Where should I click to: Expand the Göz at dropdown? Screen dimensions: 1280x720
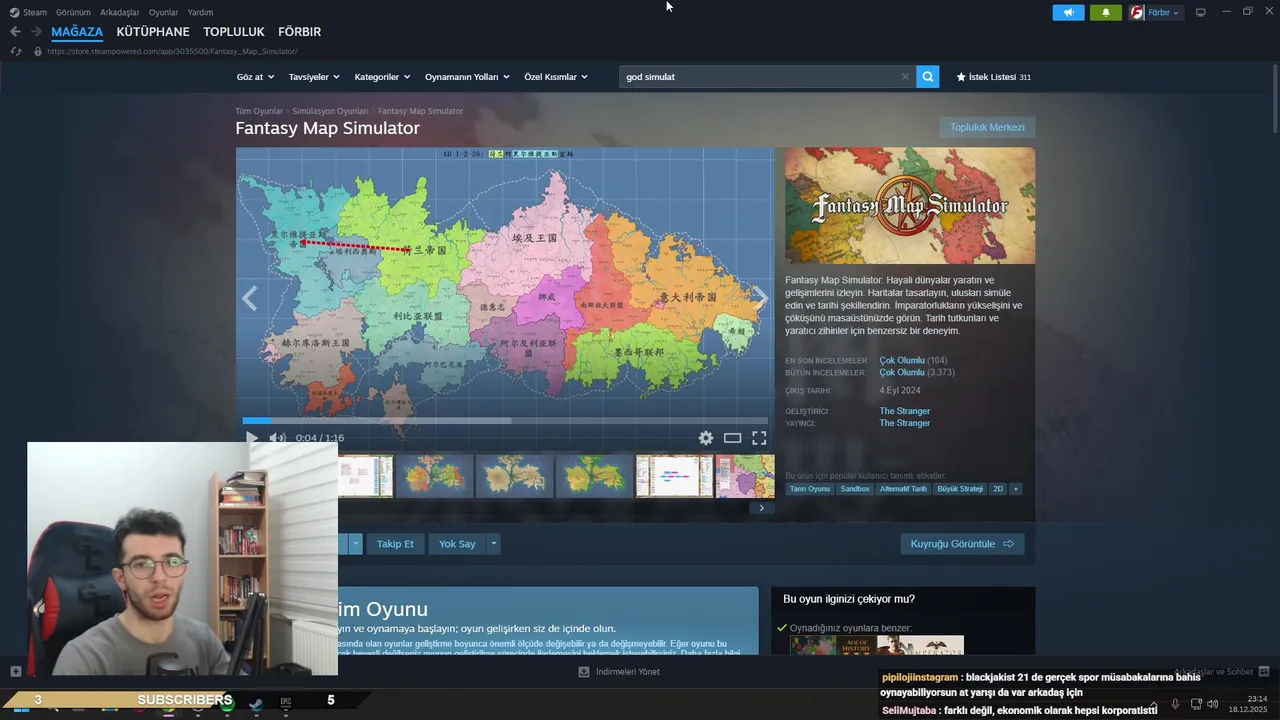tap(254, 77)
